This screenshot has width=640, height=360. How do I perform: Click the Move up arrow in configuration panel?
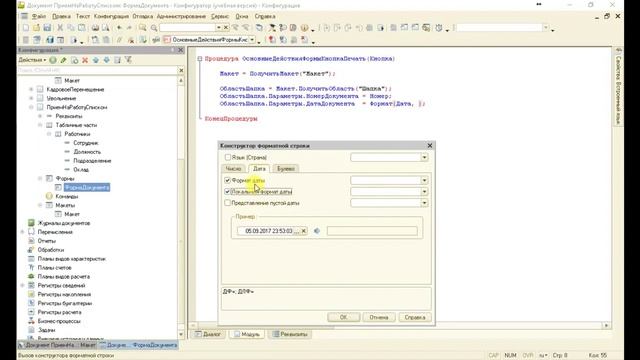coord(96,60)
